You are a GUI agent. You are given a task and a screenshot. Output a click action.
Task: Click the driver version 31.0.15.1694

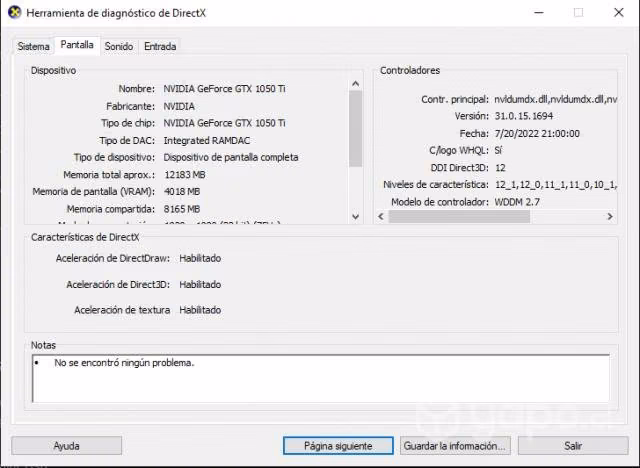[x=524, y=116]
